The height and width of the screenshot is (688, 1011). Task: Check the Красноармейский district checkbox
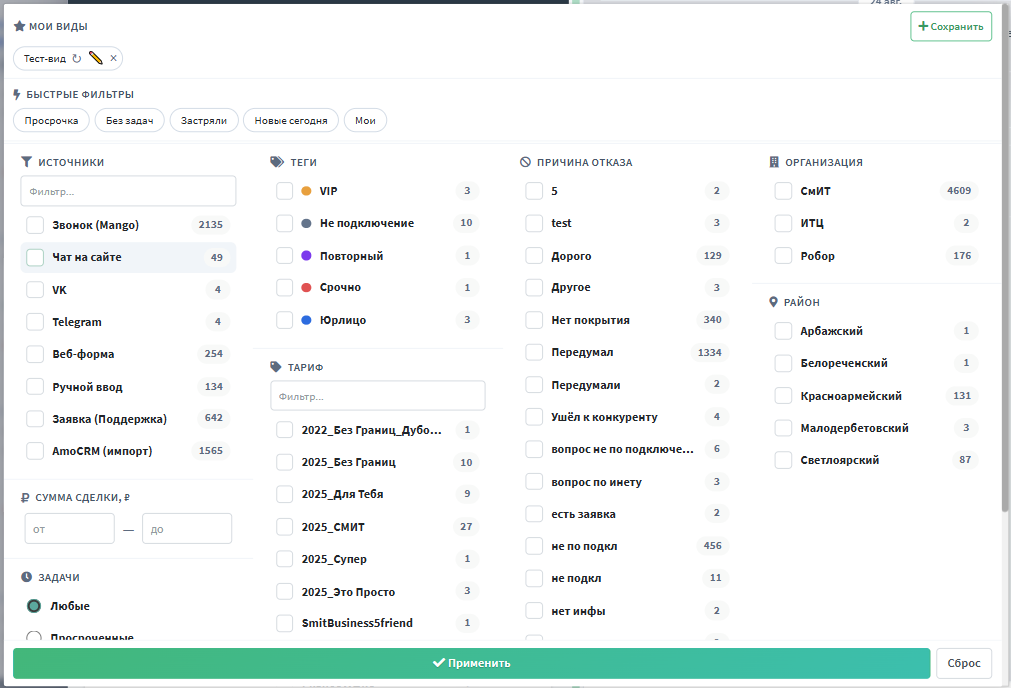(783, 396)
